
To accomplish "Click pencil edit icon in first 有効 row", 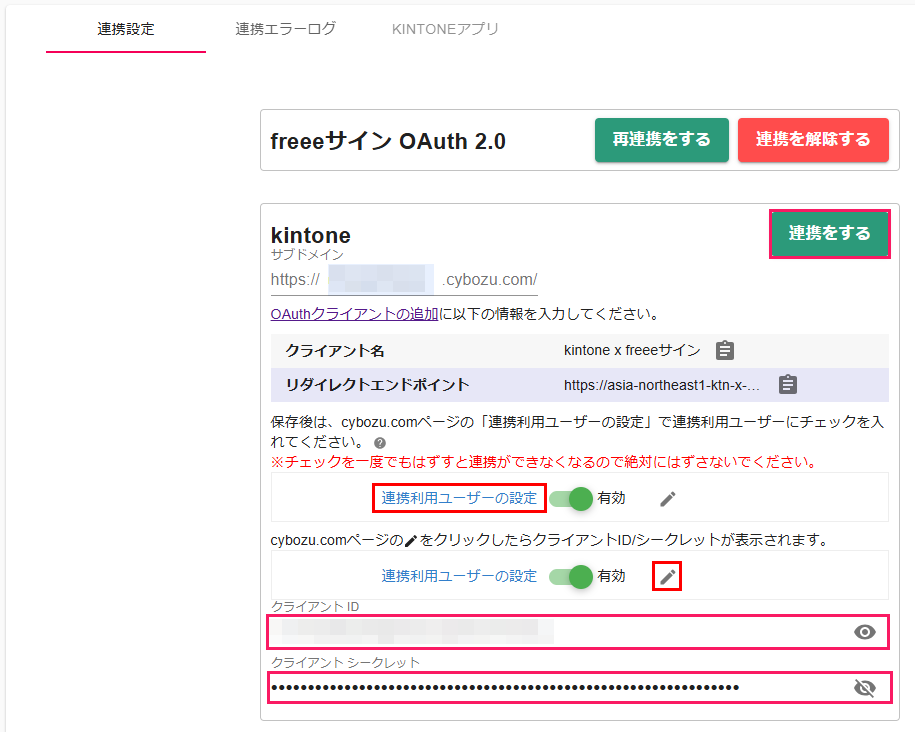I will pos(668,499).
